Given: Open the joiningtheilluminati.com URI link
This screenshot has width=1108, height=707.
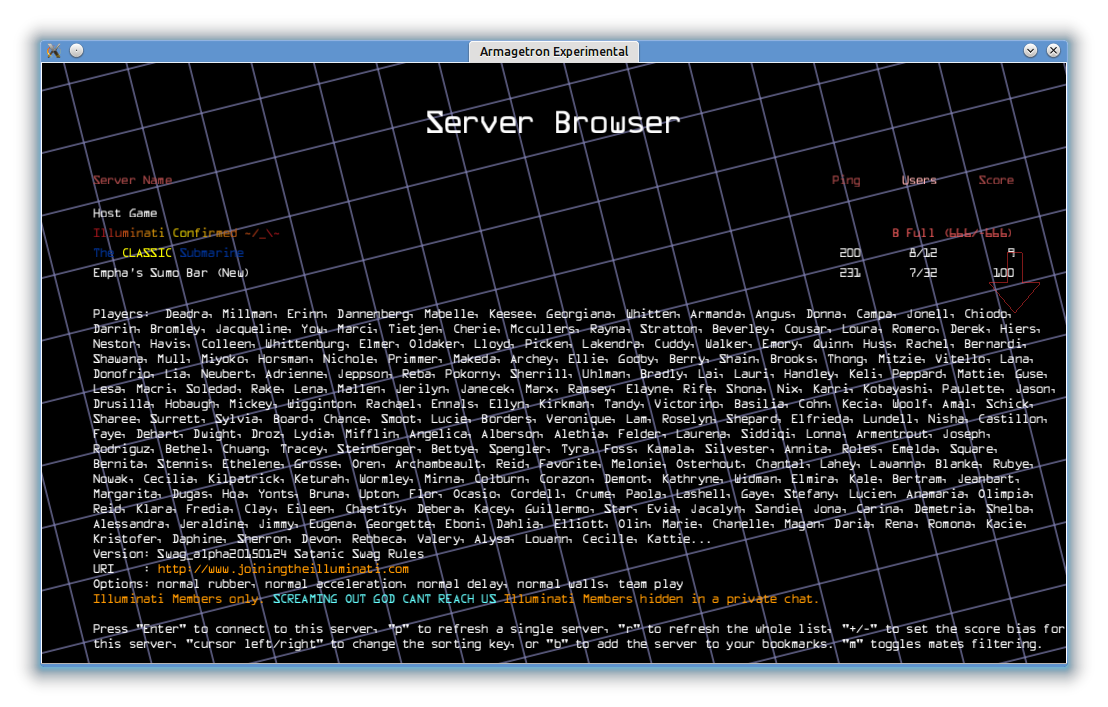Looking at the screenshot, I should point(283,569).
